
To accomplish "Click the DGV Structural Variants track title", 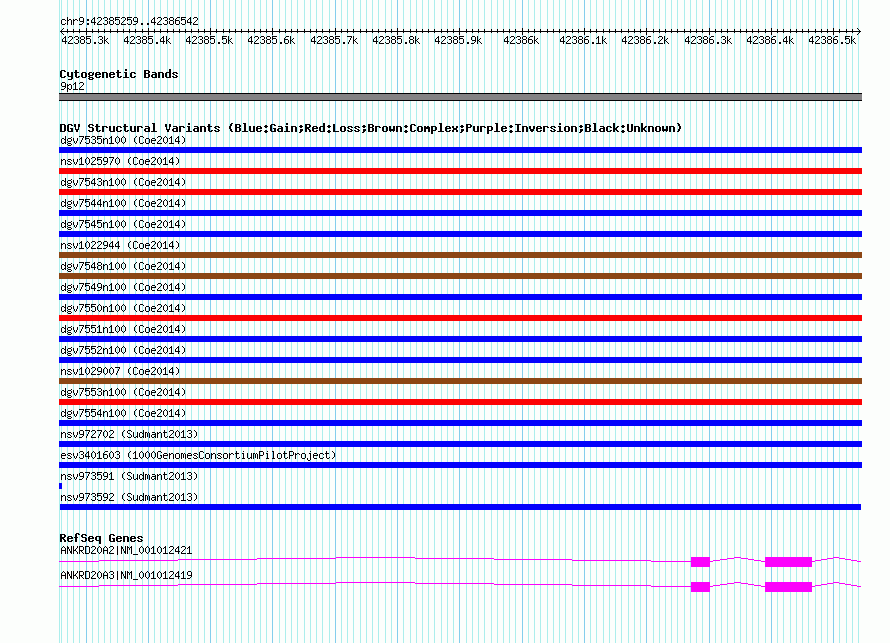I will (x=371, y=128).
